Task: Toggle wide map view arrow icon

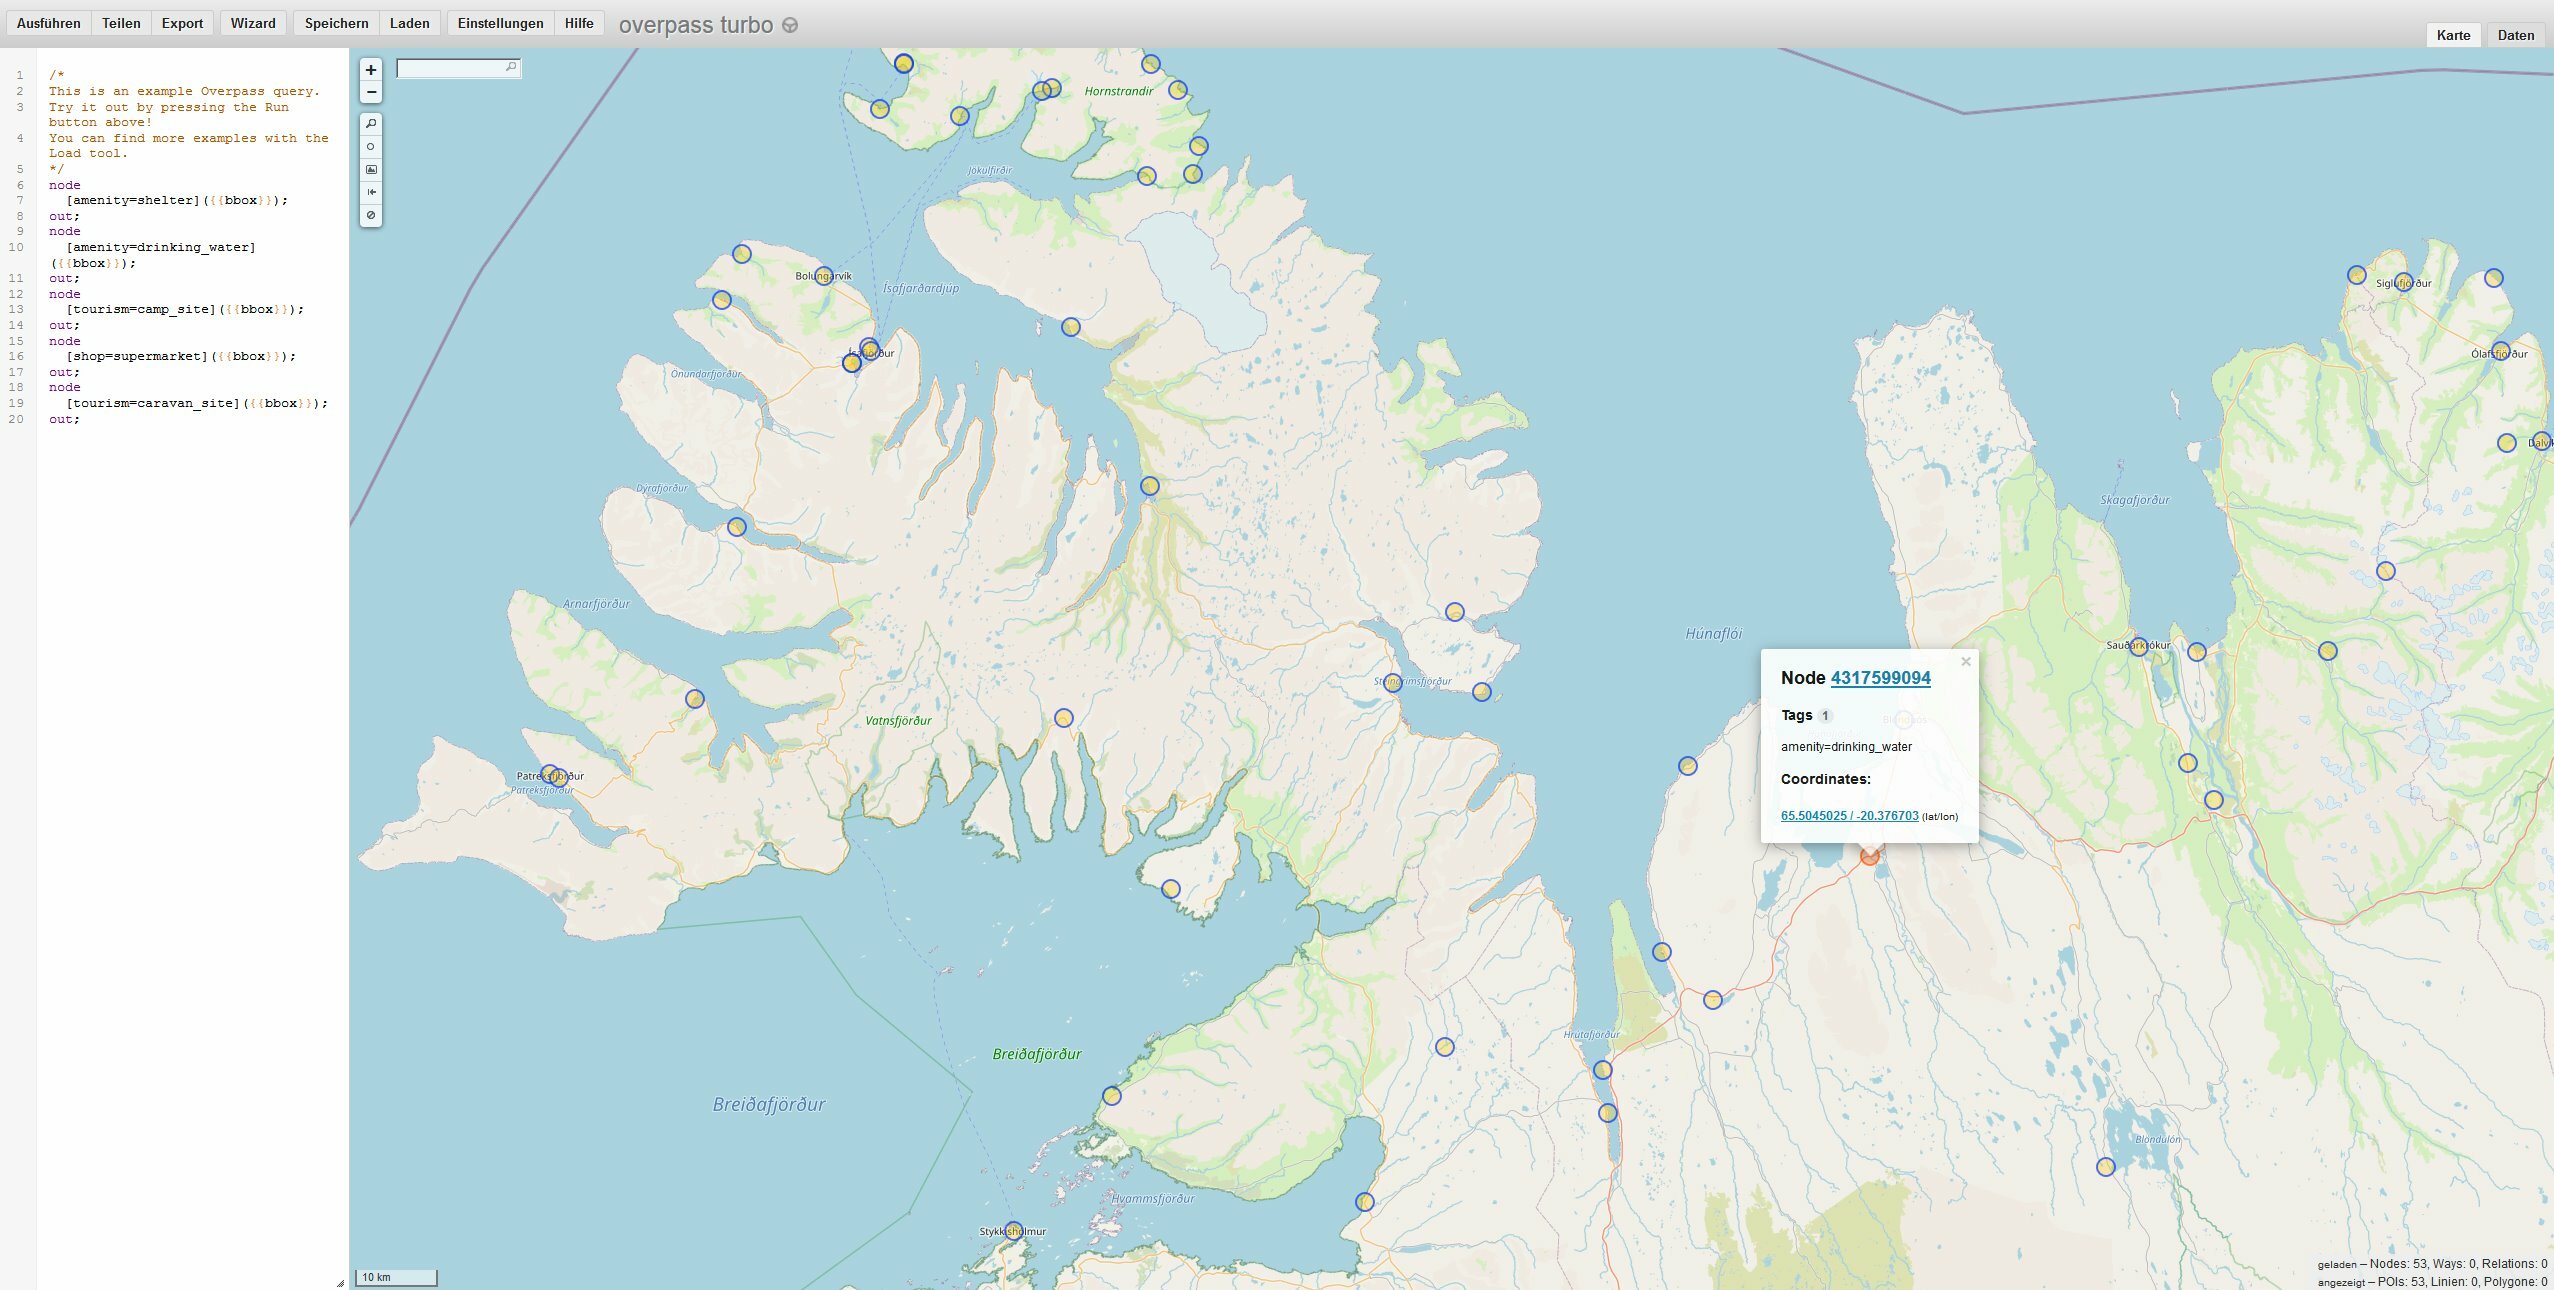Action: (371, 192)
